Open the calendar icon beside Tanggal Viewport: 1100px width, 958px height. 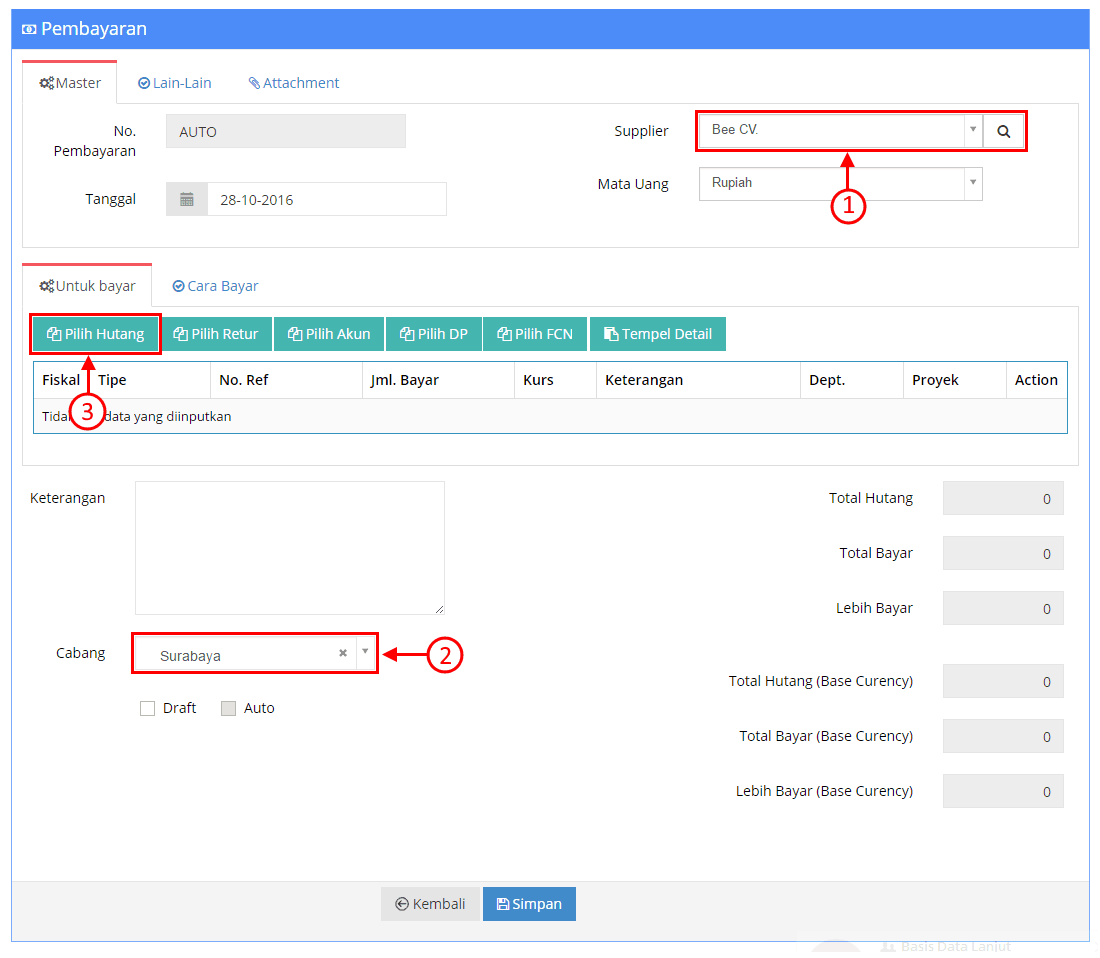pyautogui.click(x=187, y=200)
